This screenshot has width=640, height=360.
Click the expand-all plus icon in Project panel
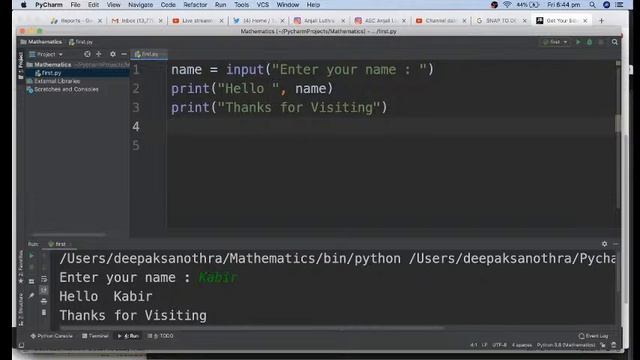point(99,54)
